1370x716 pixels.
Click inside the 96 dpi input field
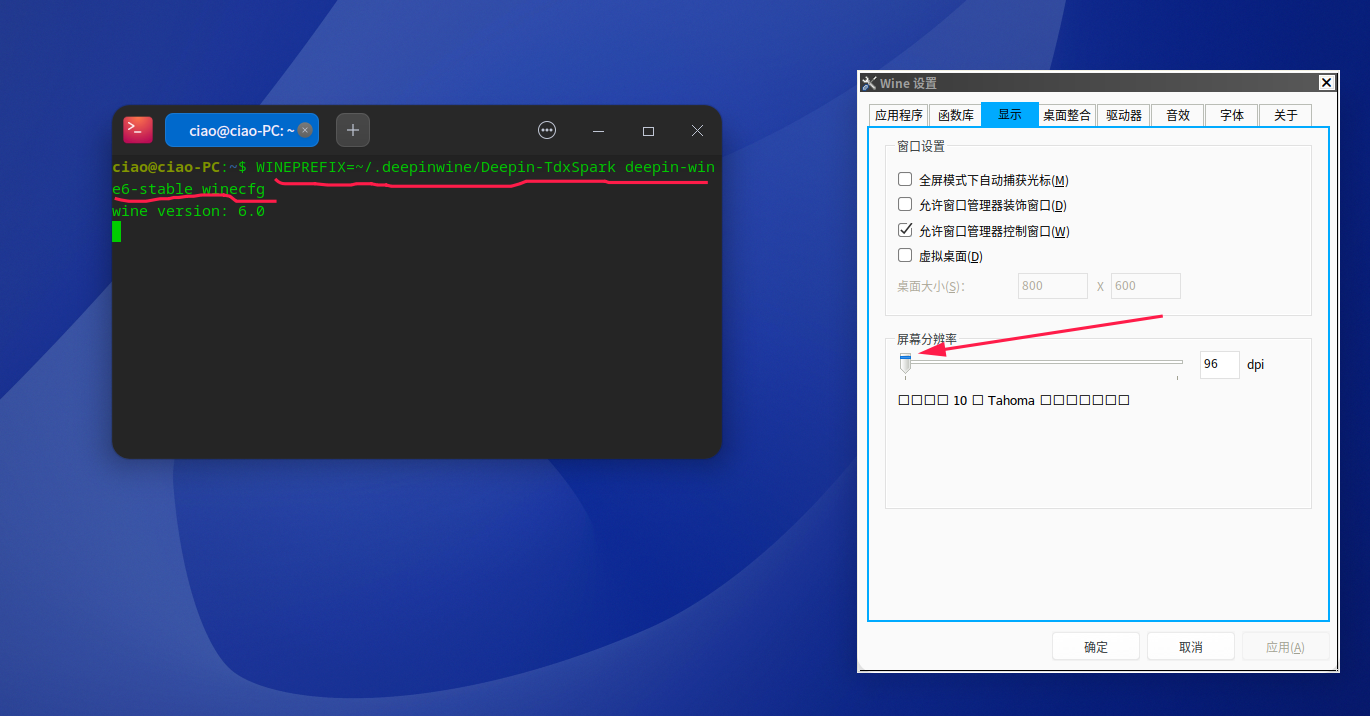pos(1218,364)
